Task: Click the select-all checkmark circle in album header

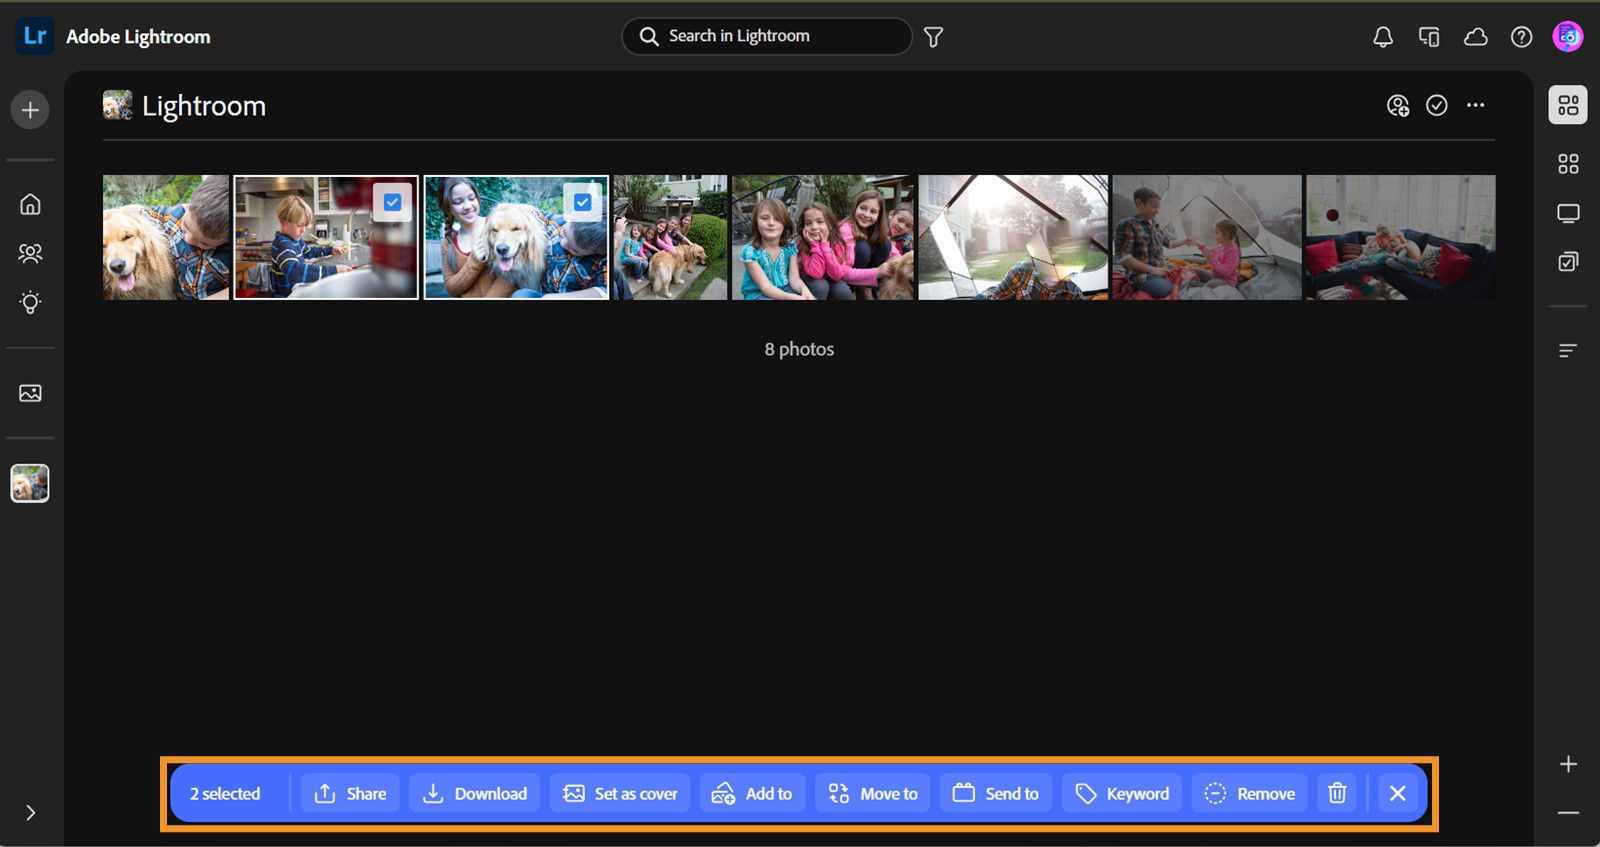Action: click(x=1437, y=105)
